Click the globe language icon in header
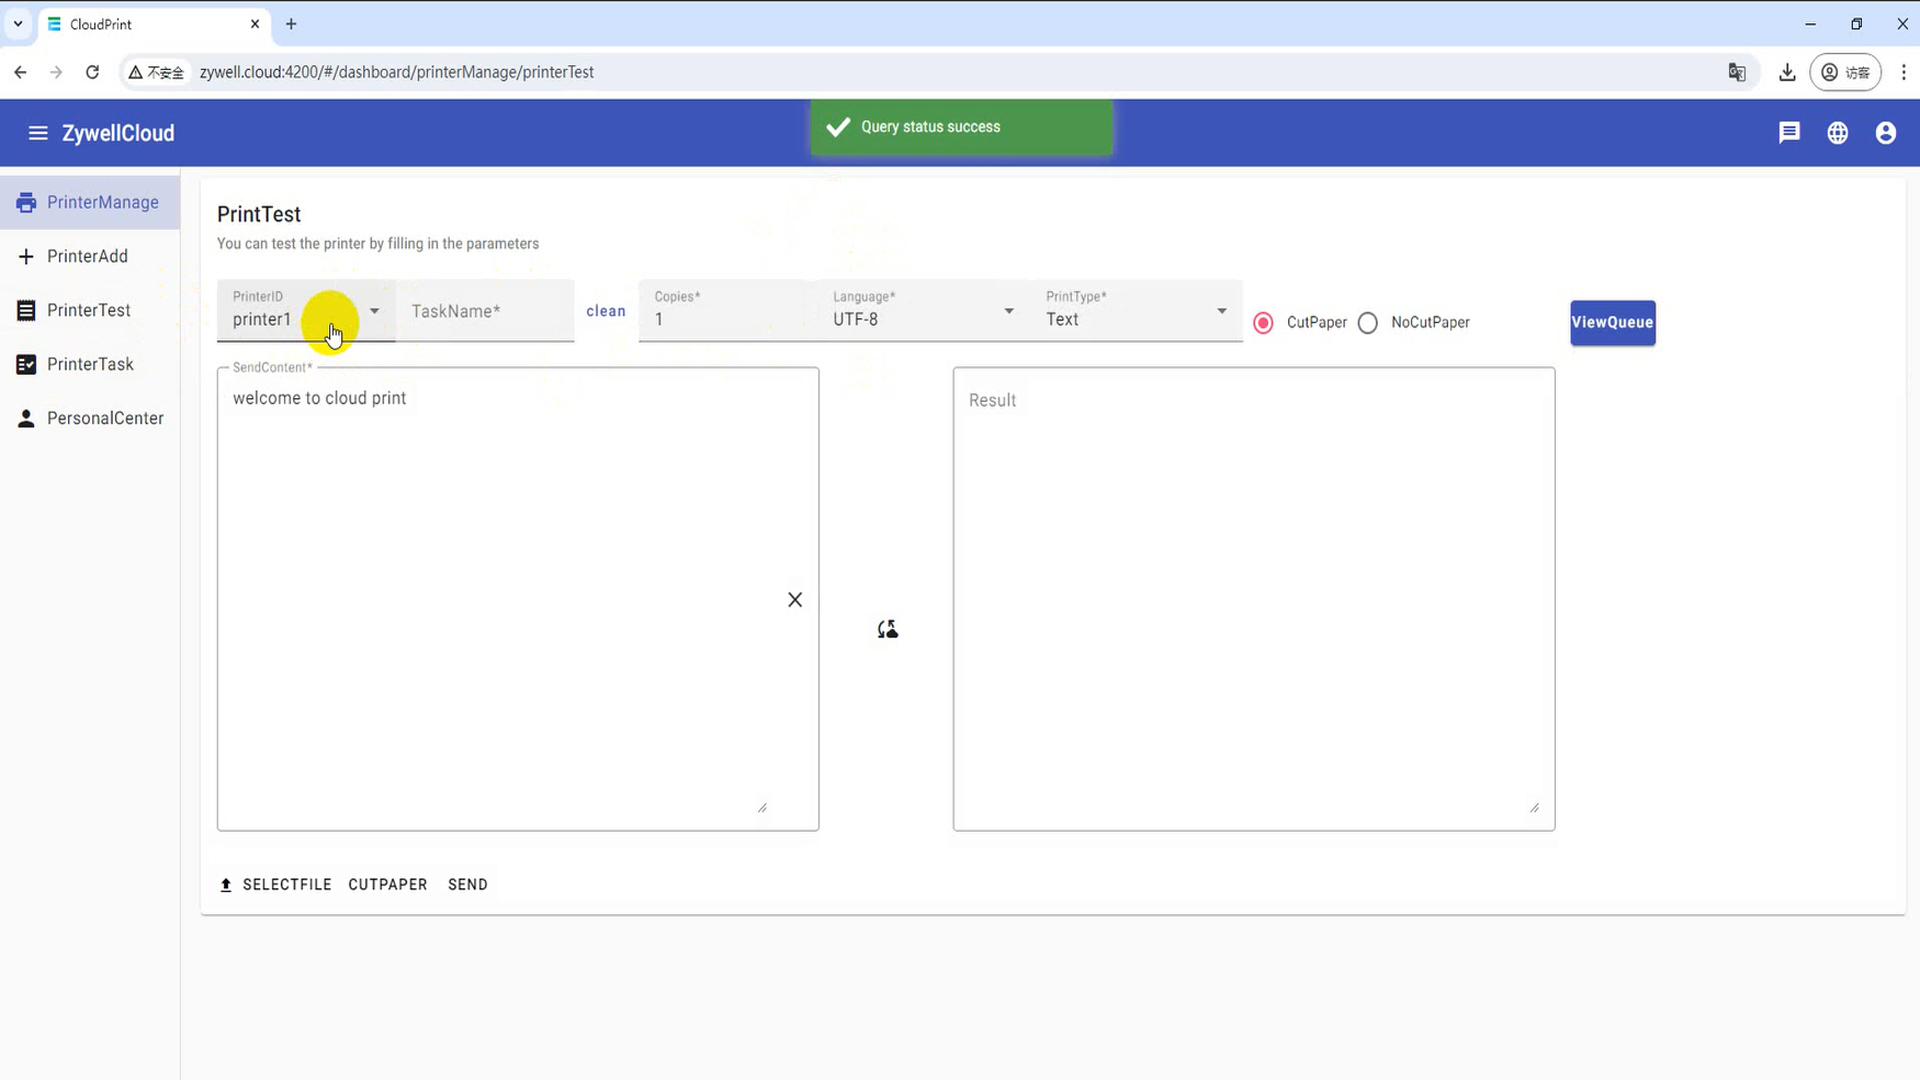 point(1837,133)
